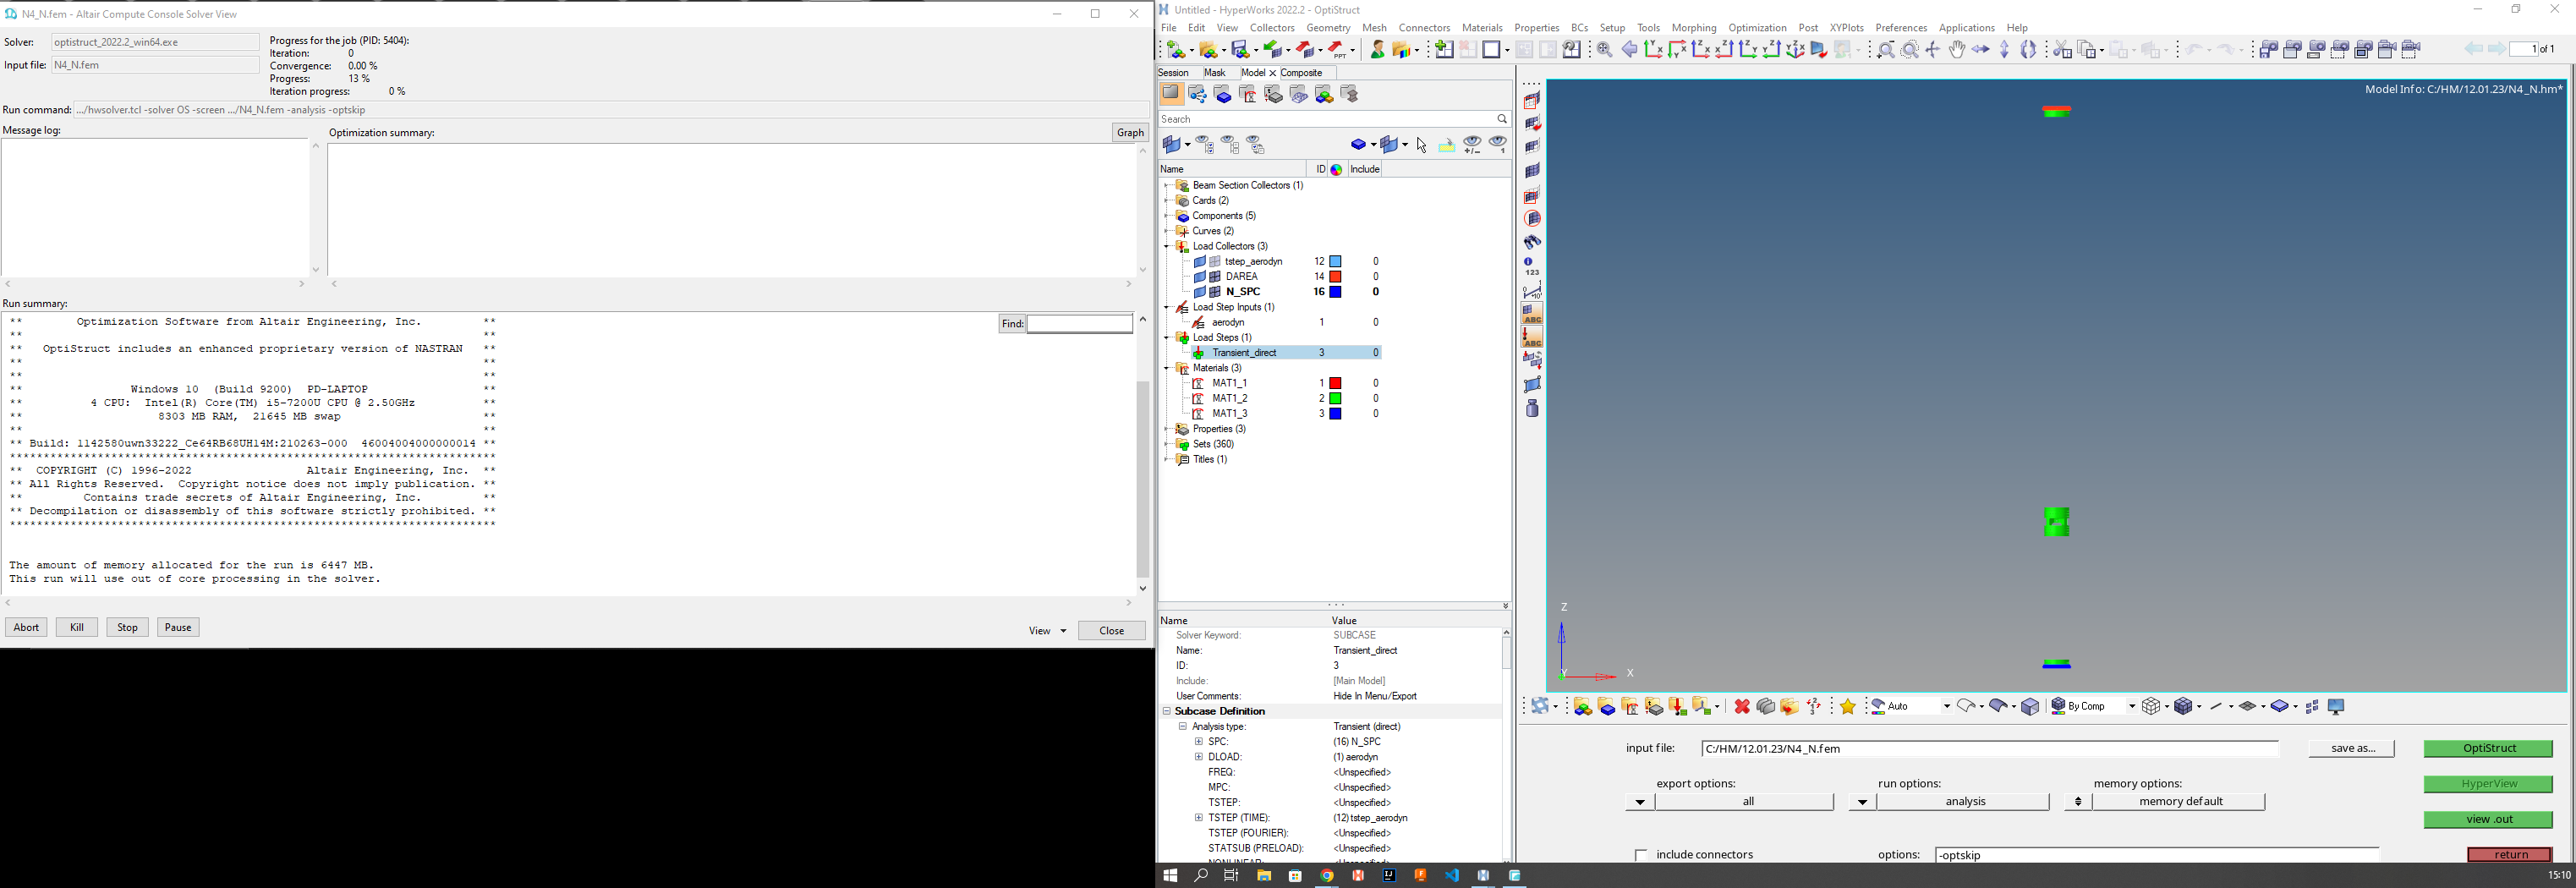
Task: Click the blue color swatch of N_SPC
Action: coord(1335,292)
